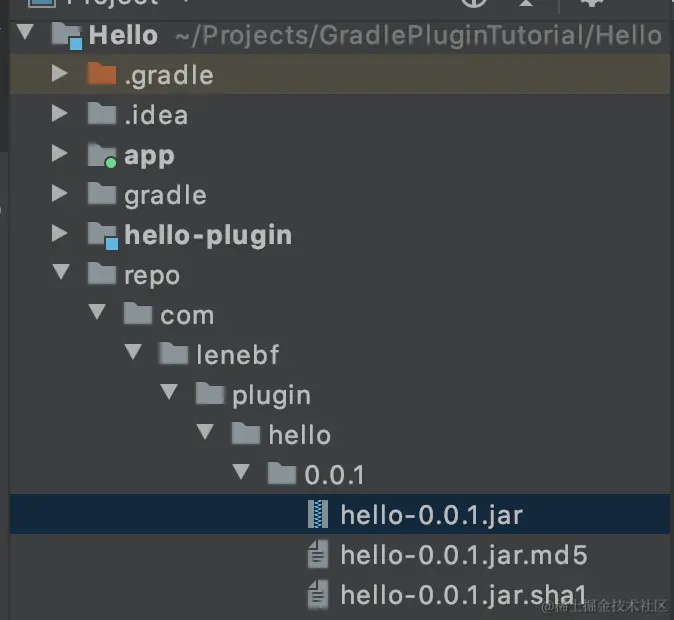This screenshot has width=674, height=620.
Task: Click the jar archive icon for hello-0.0.1.jar
Action: (x=318, y=514)
